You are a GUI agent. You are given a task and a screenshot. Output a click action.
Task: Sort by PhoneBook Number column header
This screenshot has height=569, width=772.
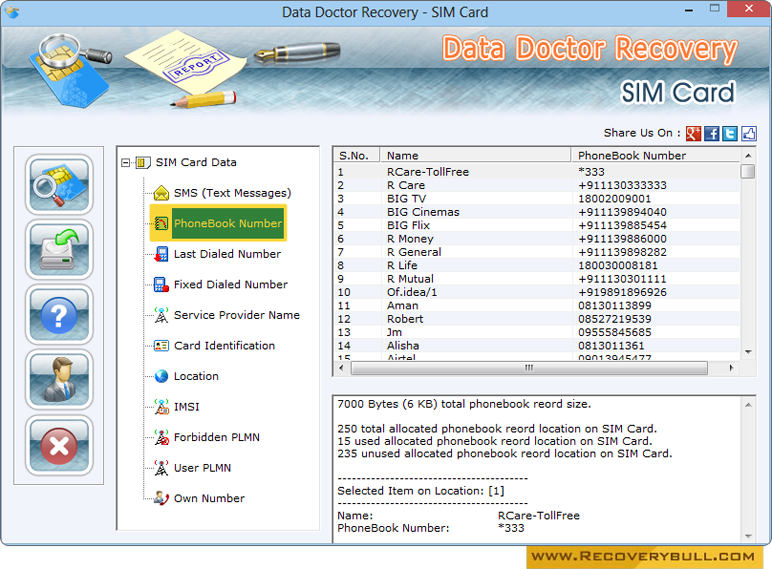tap(655, 156)
